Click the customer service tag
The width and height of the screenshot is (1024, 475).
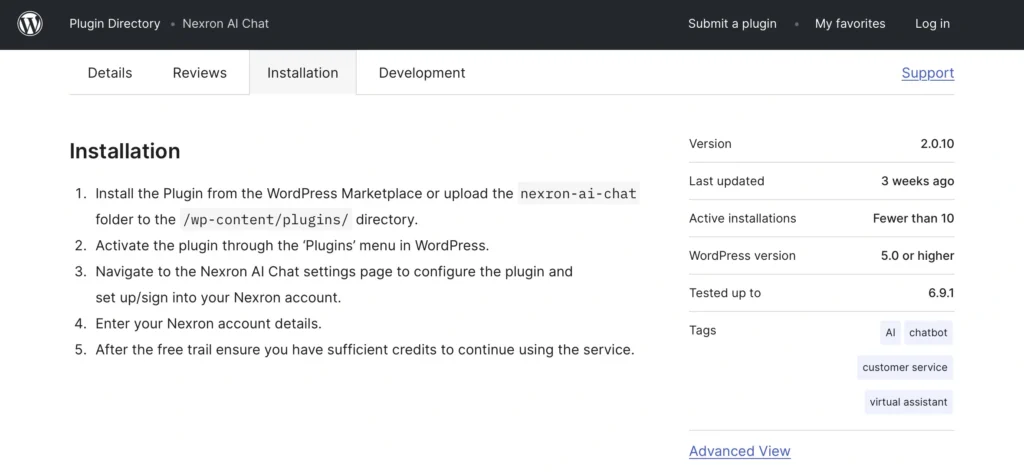pos(905,367)
